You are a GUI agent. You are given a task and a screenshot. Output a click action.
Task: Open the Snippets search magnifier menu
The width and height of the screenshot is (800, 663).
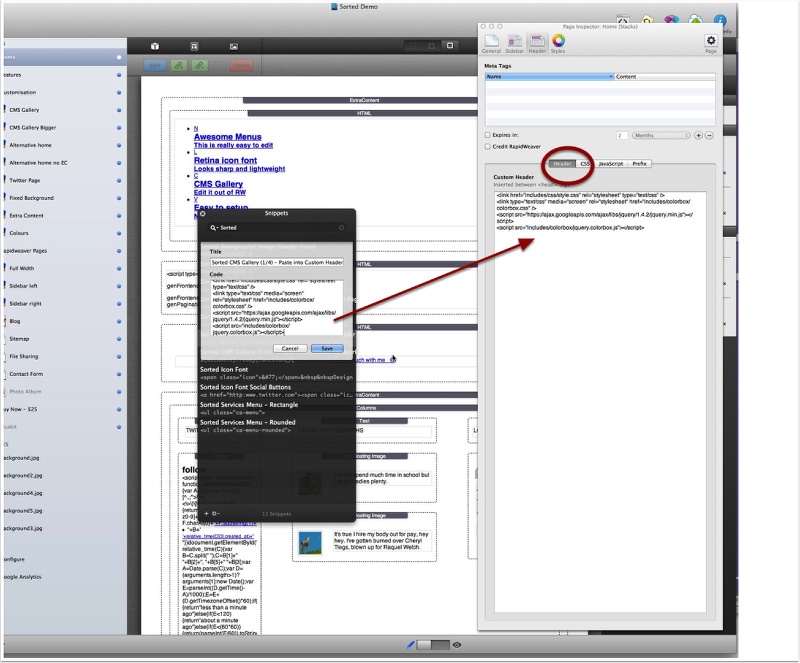(214, 228)
